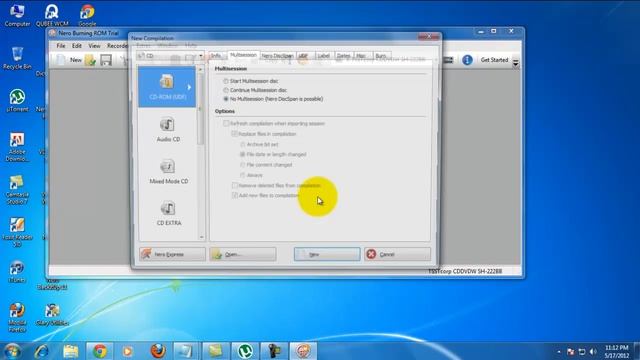Open Glary Utilities desktop shortcut

(x=52, y=315)
